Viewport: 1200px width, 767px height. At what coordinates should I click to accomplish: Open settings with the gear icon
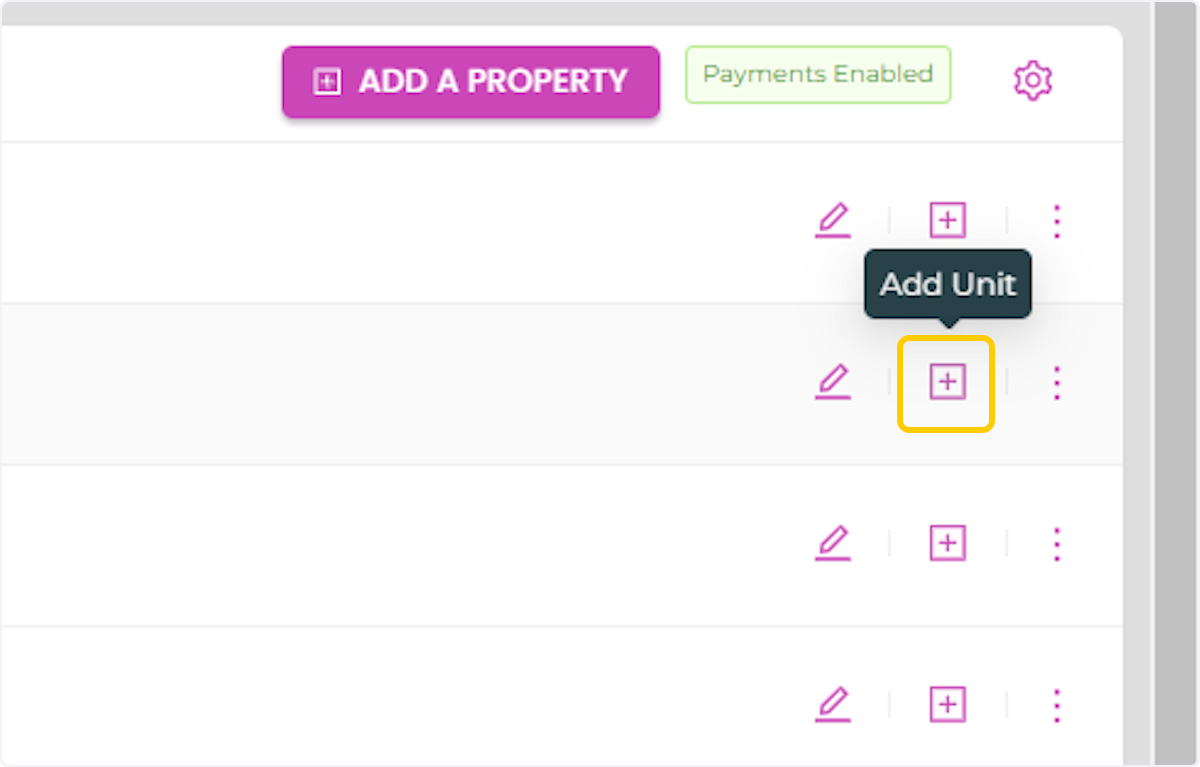click(1033, 80)
